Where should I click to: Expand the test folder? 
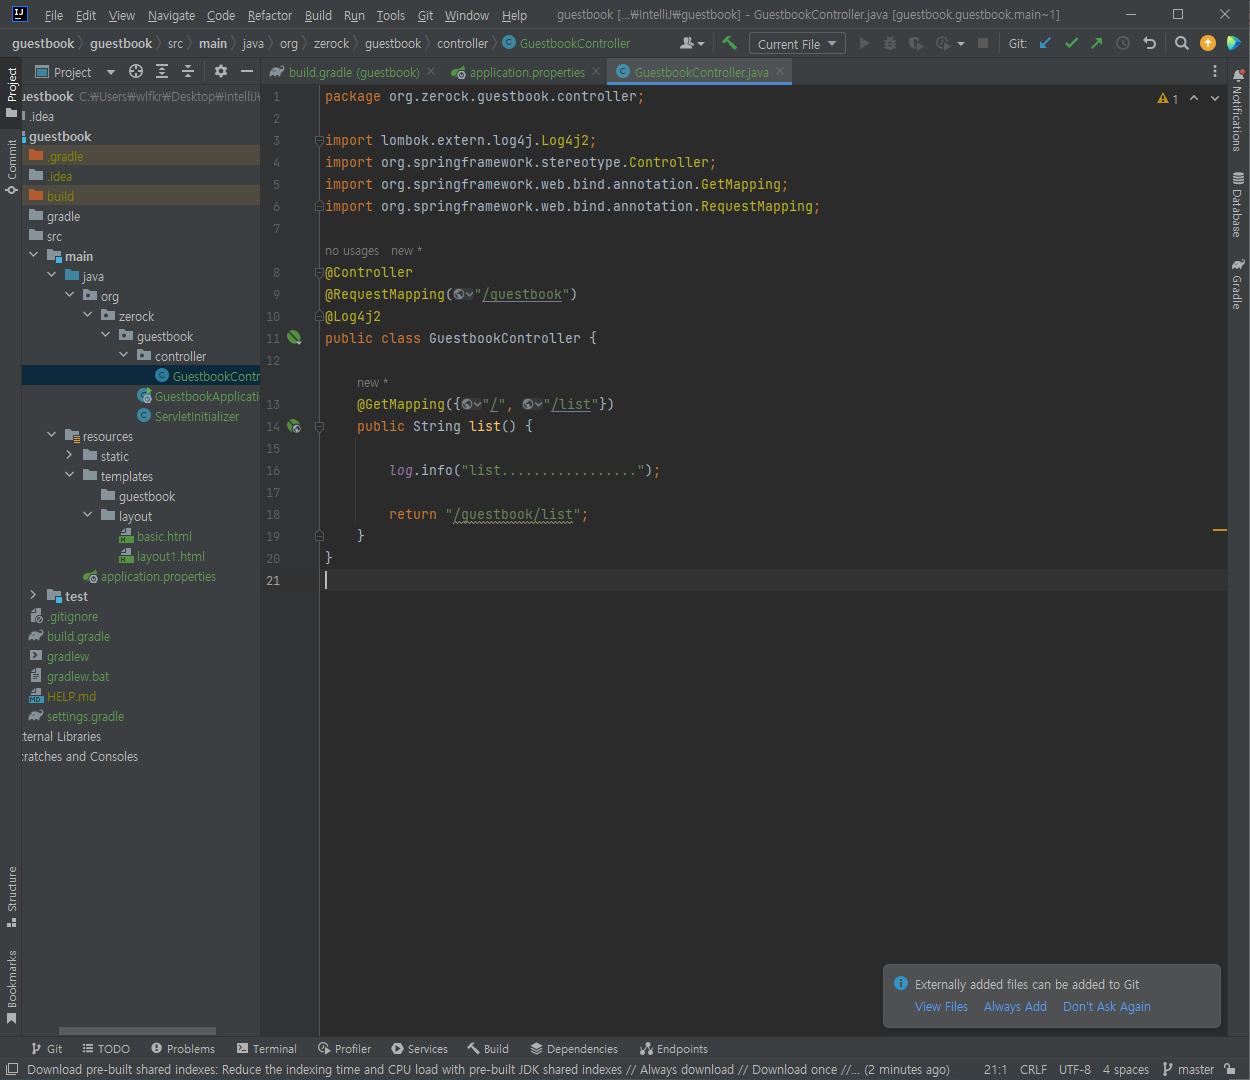tap(34, 596)
